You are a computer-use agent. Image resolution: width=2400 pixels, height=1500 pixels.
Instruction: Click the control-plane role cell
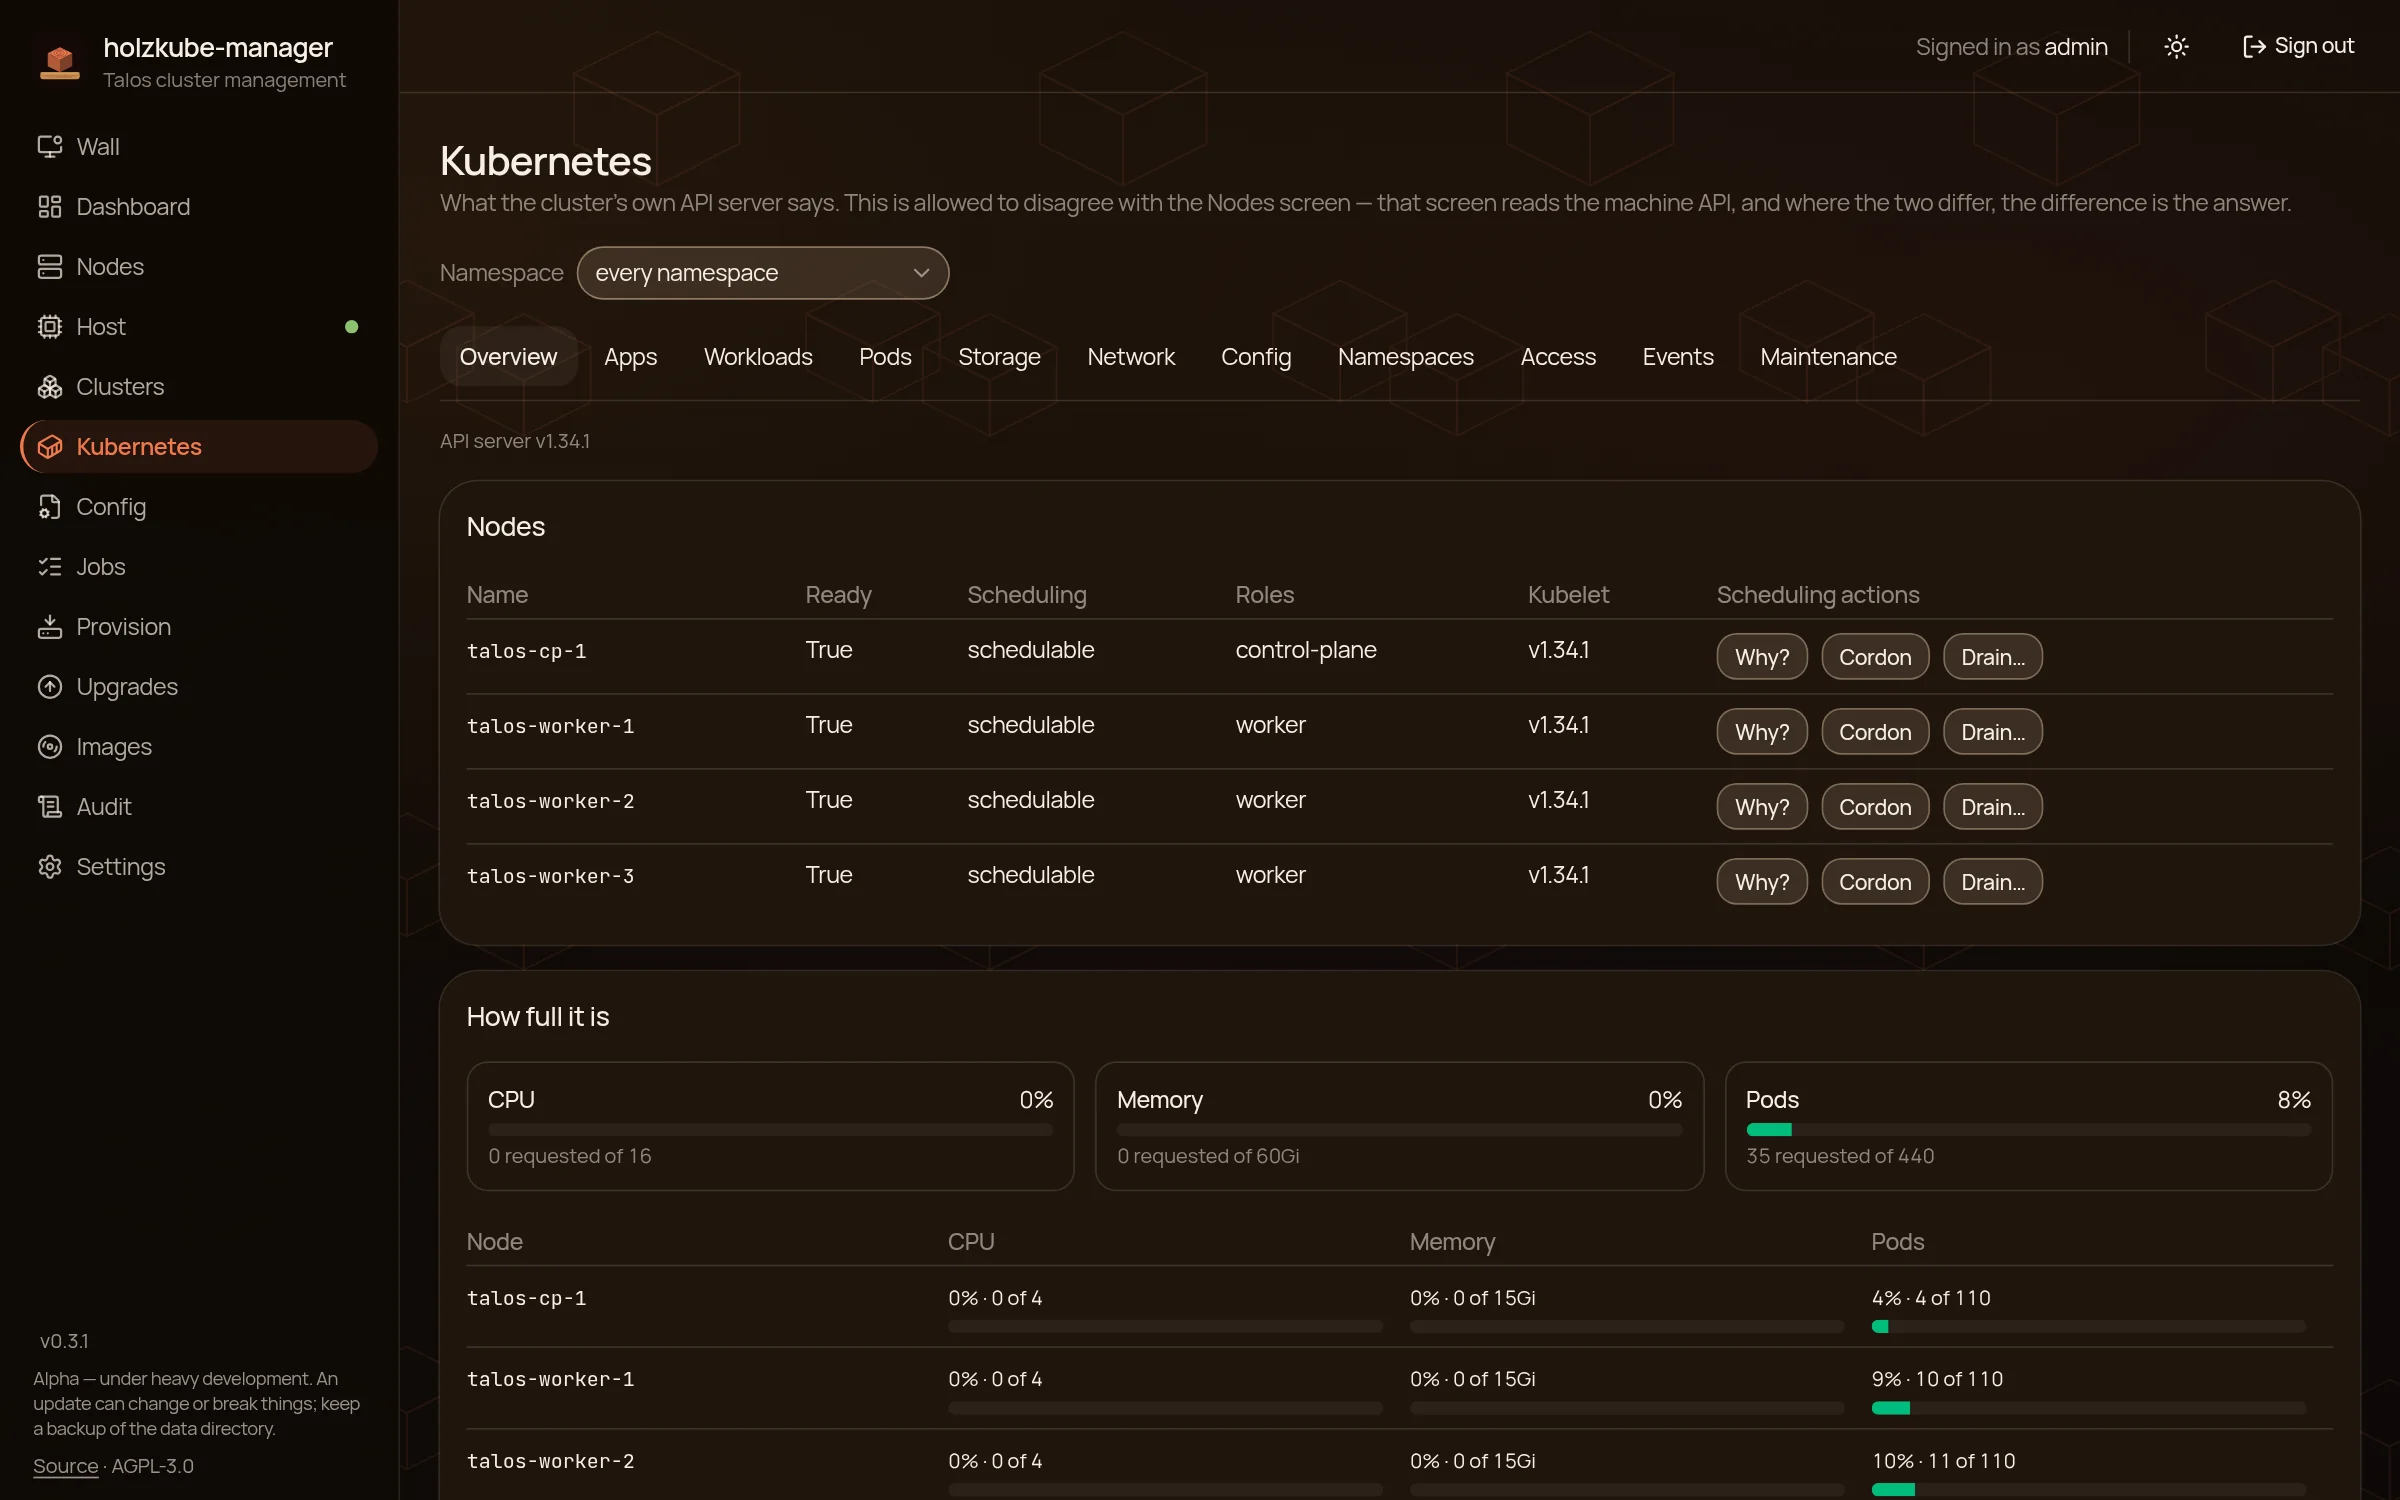point(1306,650)
